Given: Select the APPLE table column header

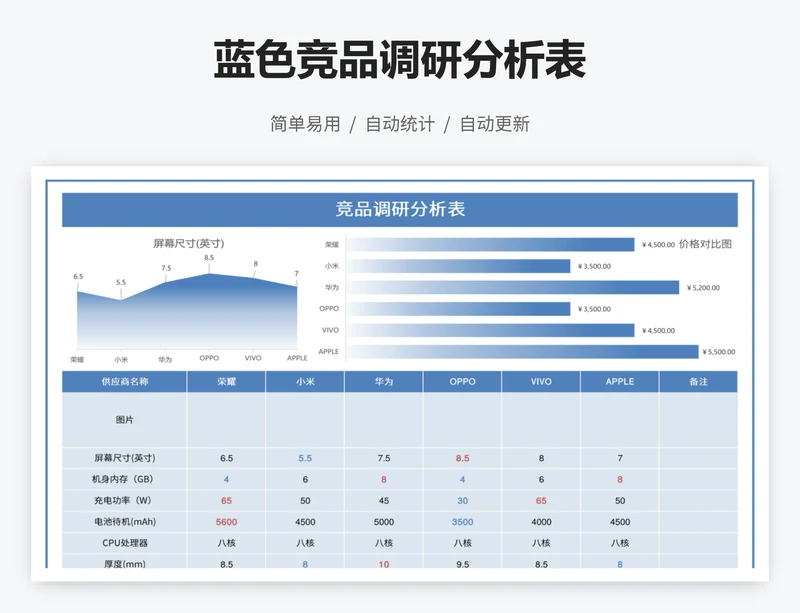Looking at the screenshot, I should point(620,382).
